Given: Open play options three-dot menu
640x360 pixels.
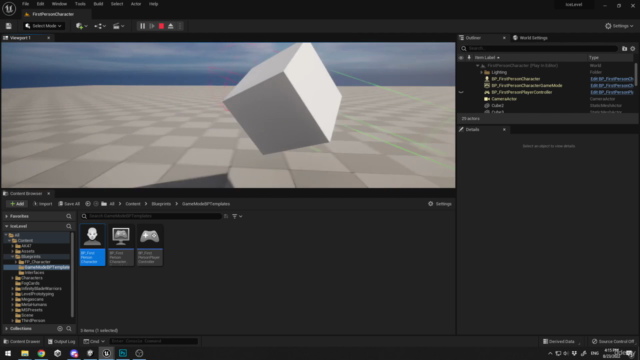Looking at the screenshot, I should (x=180, y=26).
